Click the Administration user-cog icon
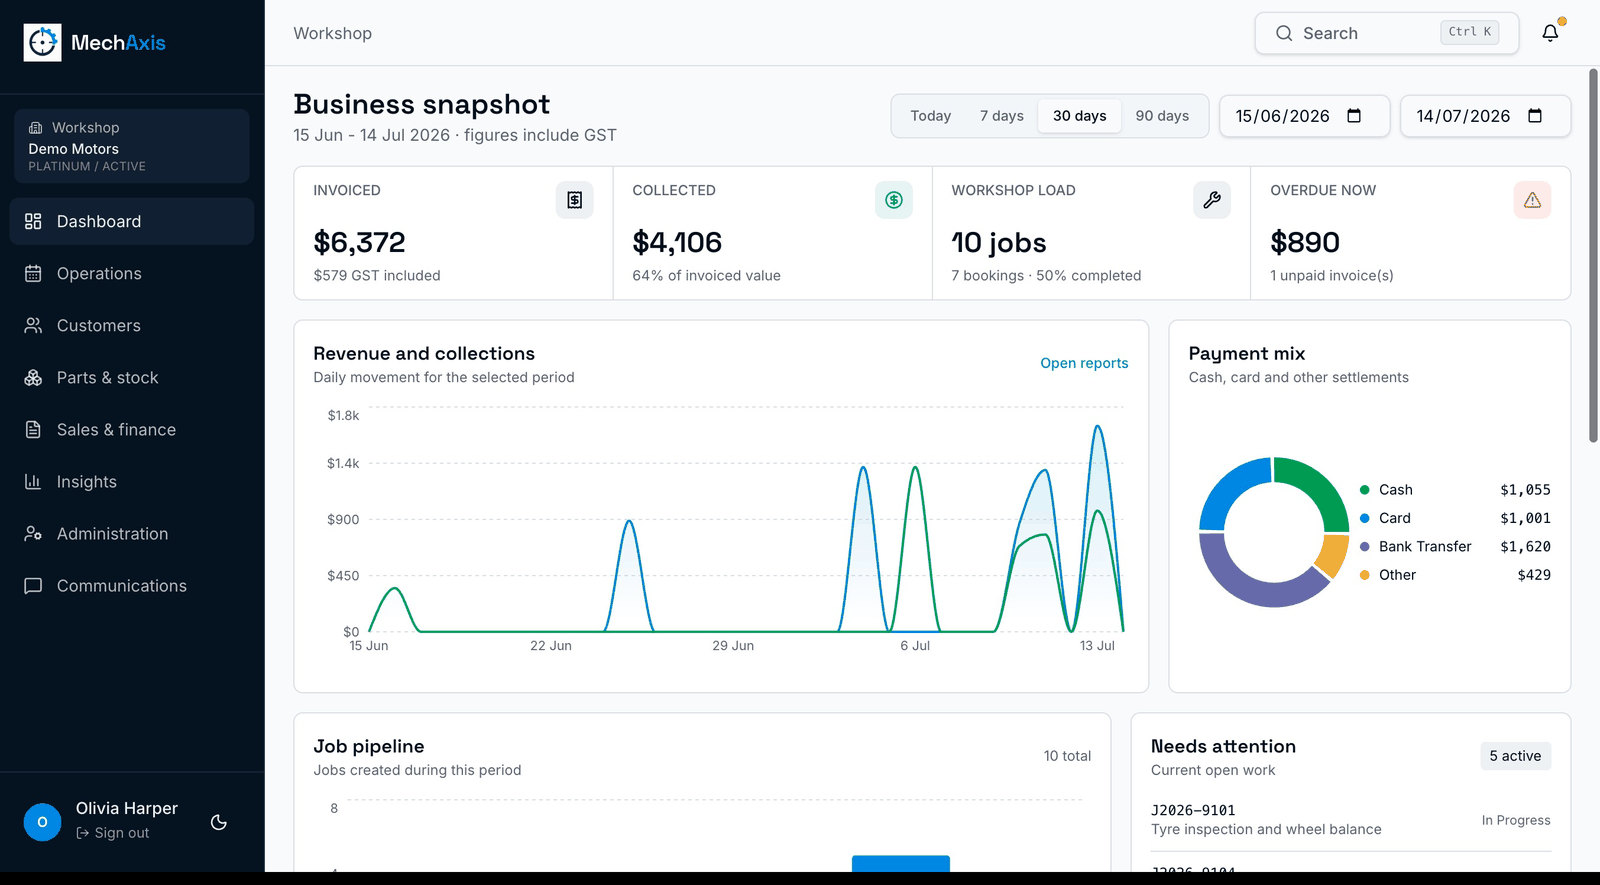 coord(33,533)
